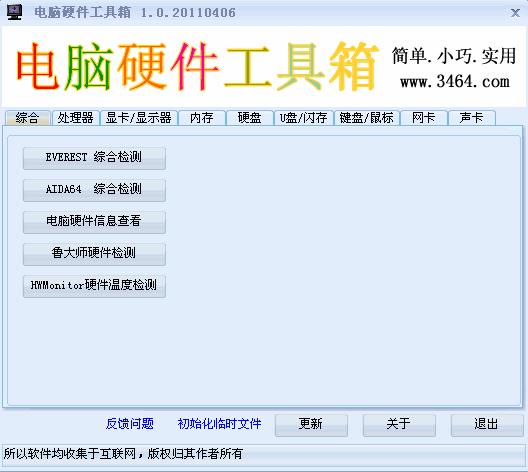This screenshot has width=528, height=472.
Task: Switch to the 声卡 tab
Action: click(472, 118)
